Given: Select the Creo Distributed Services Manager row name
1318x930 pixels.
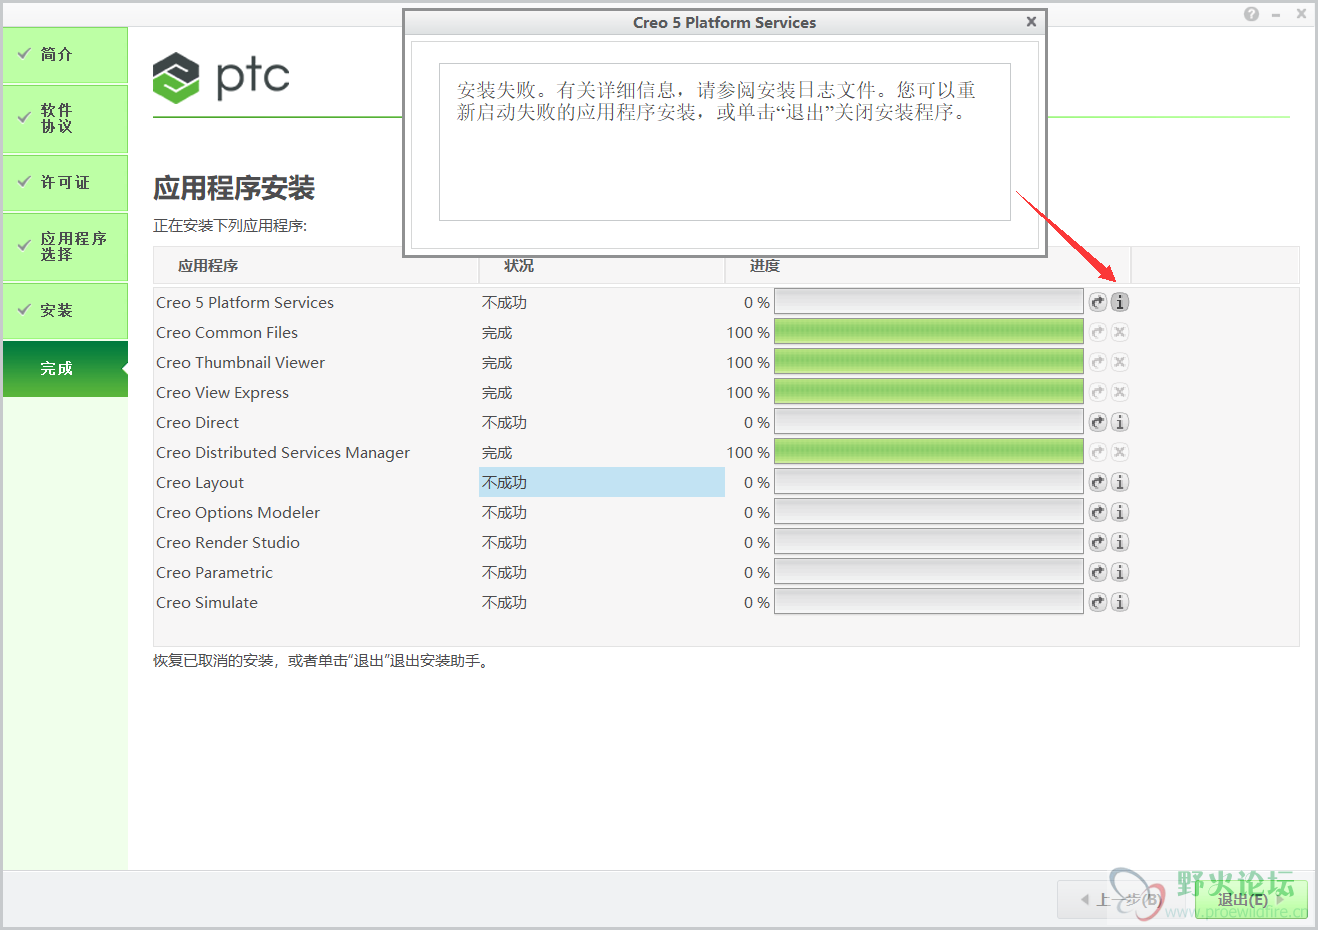Looking at the screenshot, I should click(x=283, y=452).
